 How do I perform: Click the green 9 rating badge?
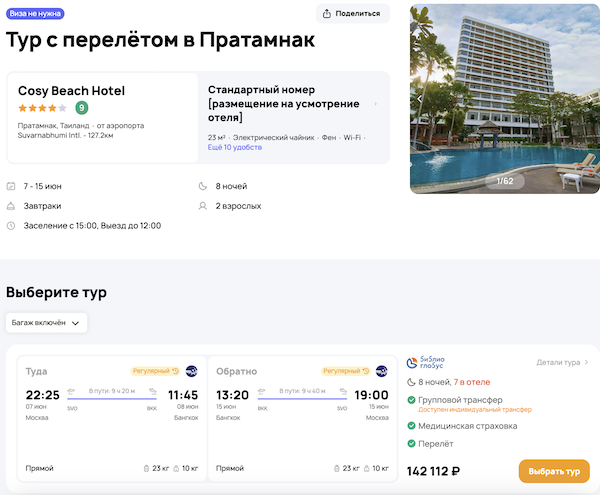(81, 108)
